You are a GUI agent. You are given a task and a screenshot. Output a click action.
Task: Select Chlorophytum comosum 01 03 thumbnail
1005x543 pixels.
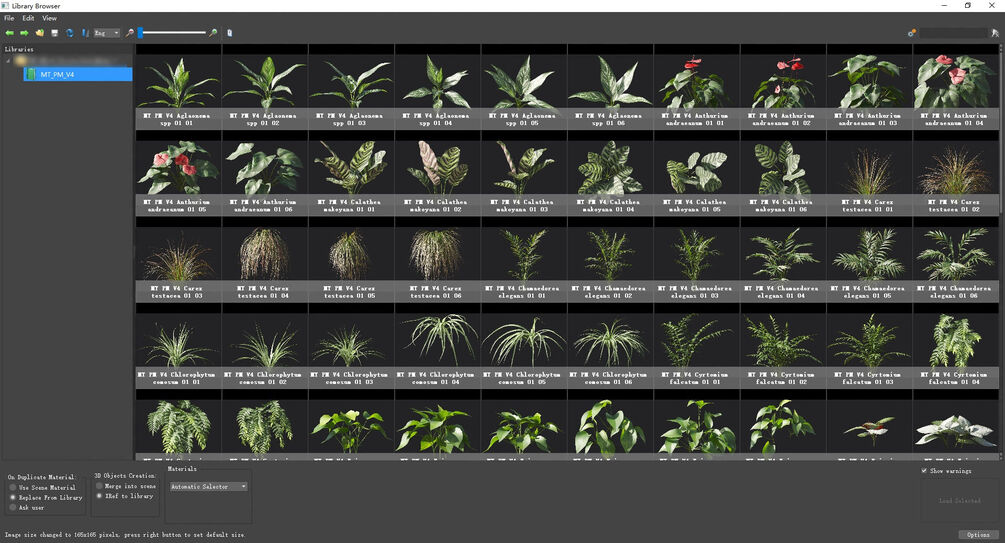click(x=351, y=346)
